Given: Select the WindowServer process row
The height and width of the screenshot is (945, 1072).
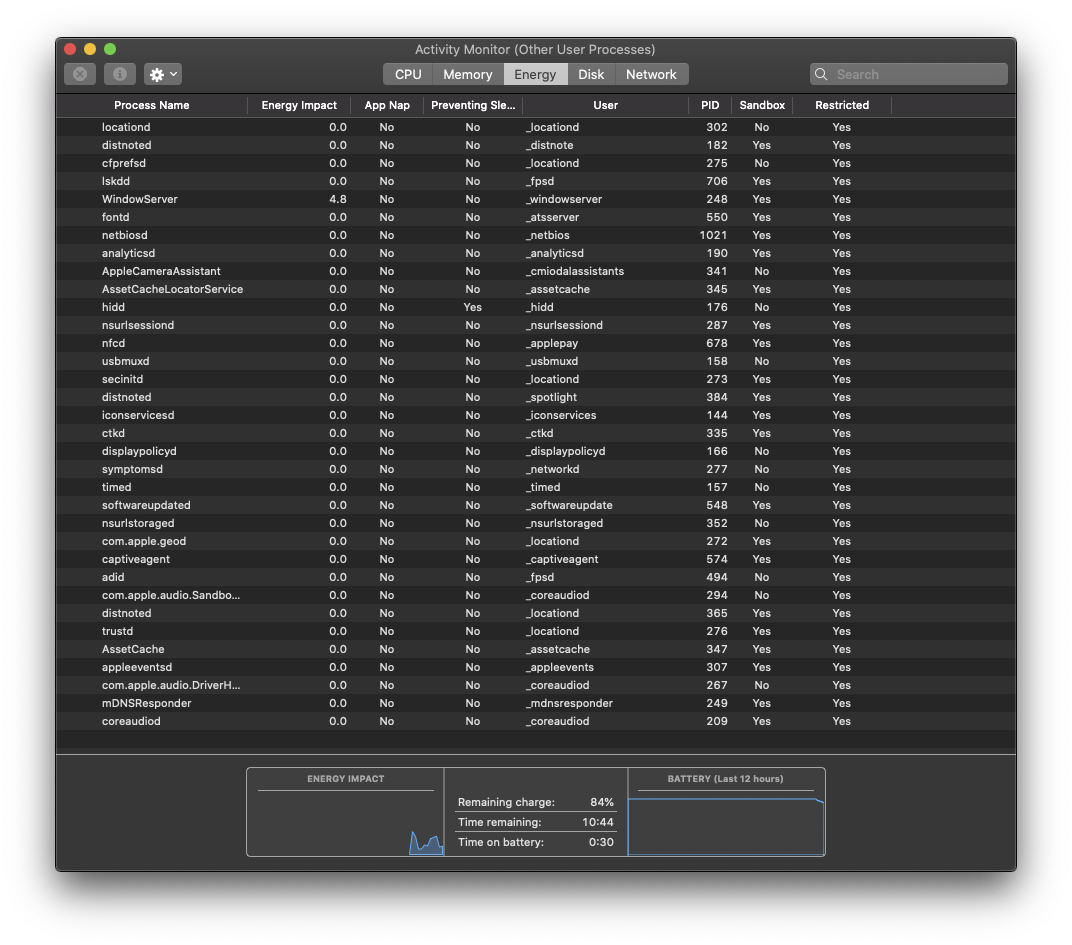Looking at the screenshot, I should pos(536,199).
